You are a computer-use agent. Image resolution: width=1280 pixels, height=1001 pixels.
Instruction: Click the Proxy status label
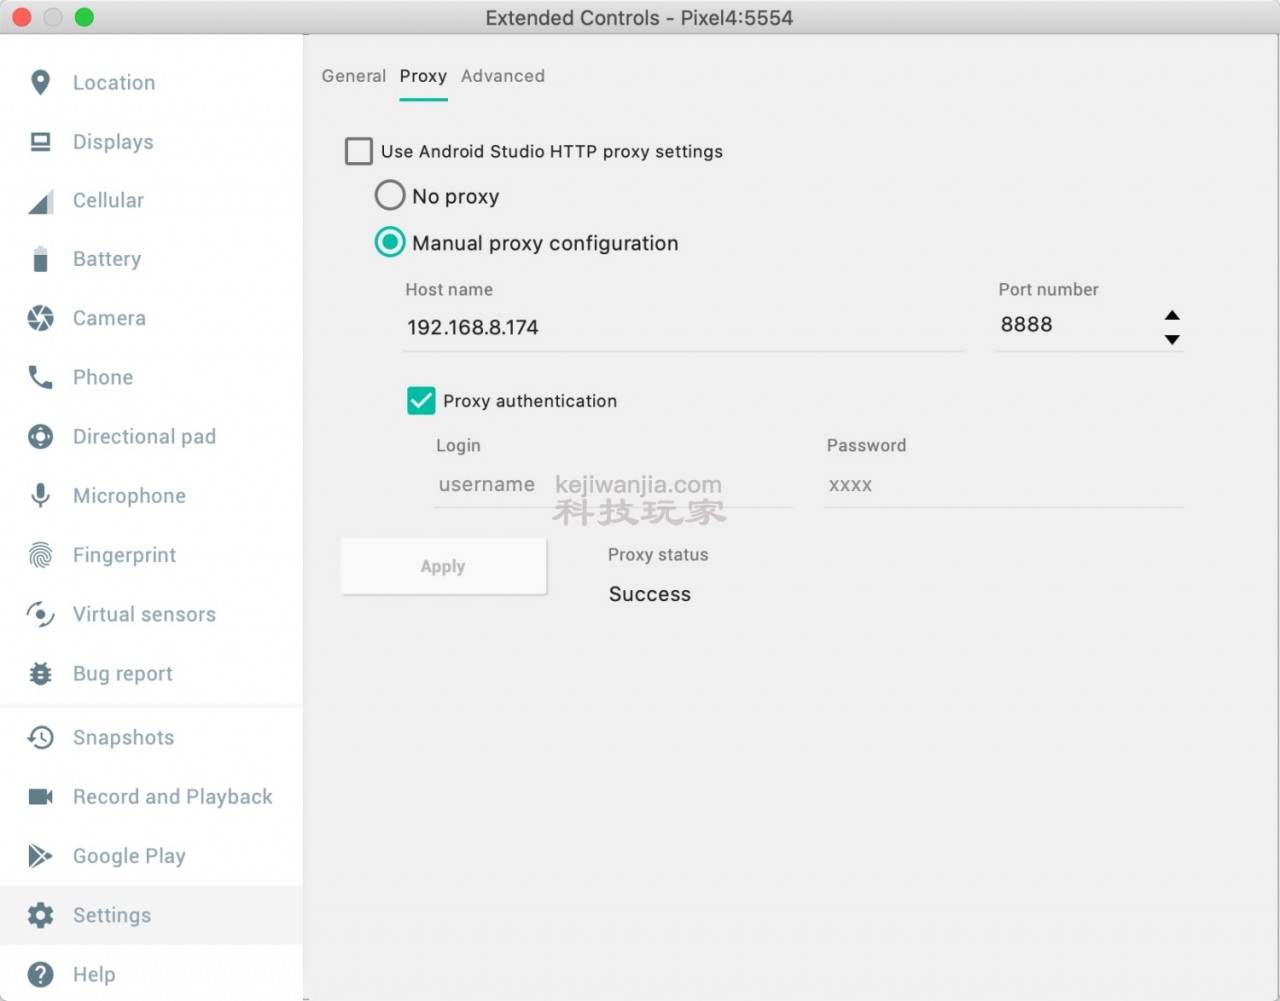click(x=658, y=555)
